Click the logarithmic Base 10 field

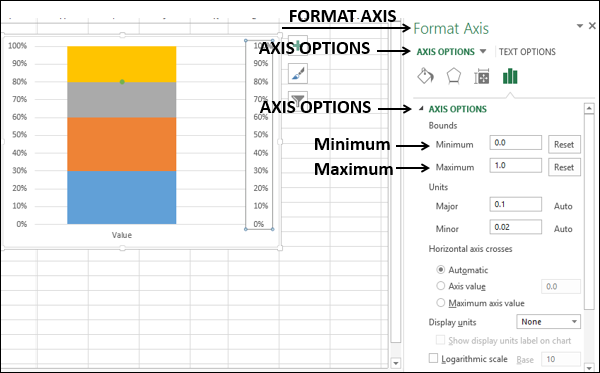[561, 359]
